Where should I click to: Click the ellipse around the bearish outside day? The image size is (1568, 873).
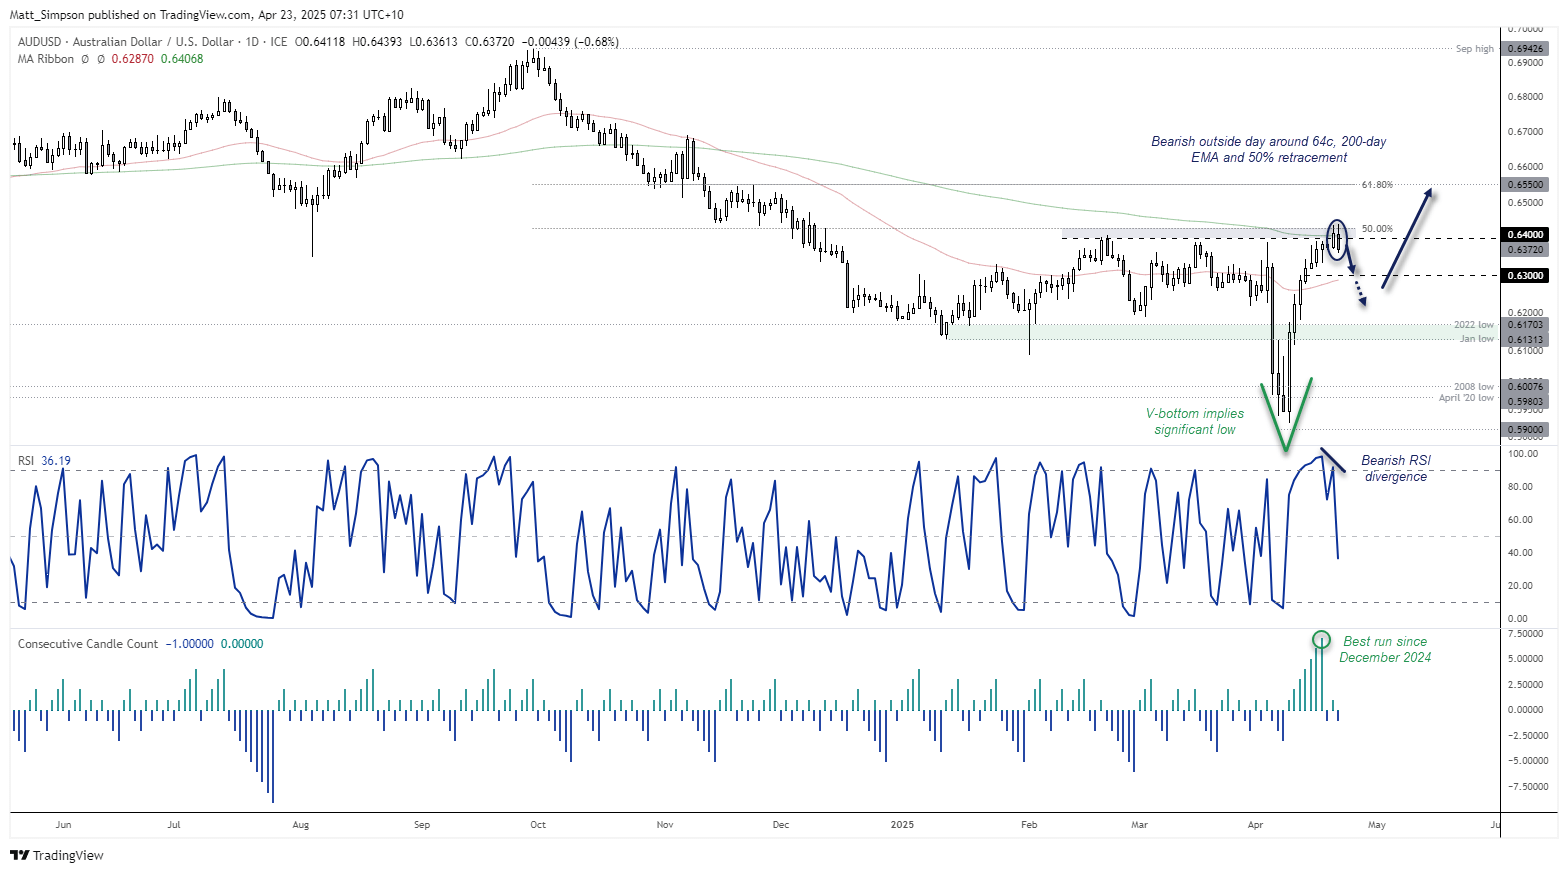pyautogui.click(x=1337, y=240)
